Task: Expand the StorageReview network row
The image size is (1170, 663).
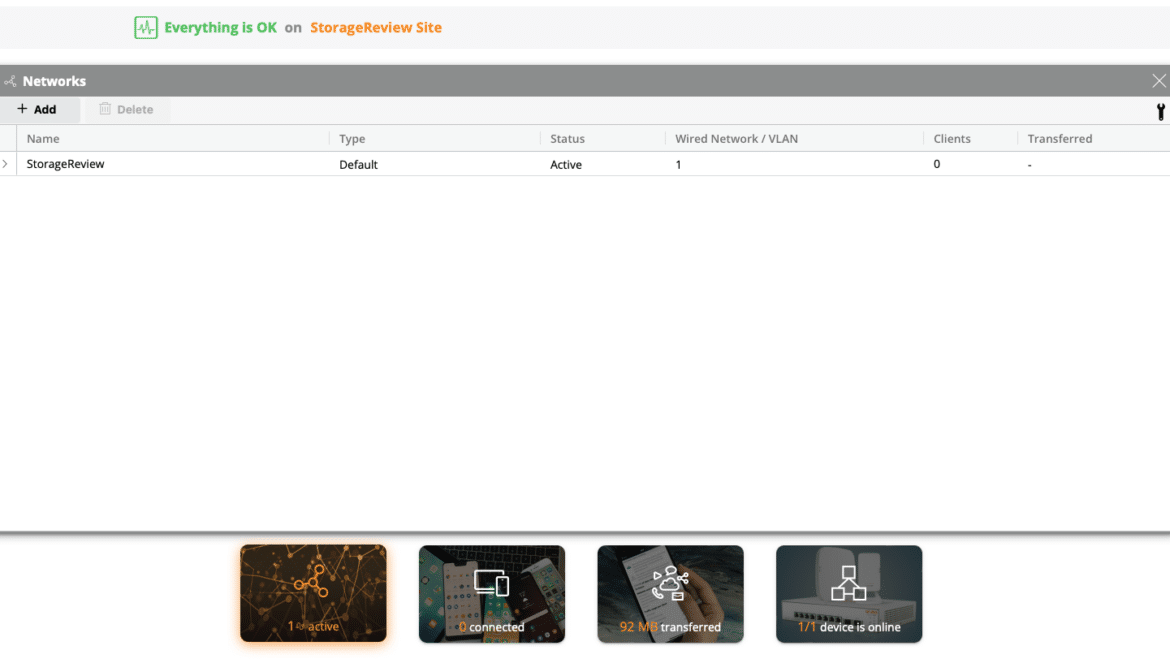Action: point(5,164)
